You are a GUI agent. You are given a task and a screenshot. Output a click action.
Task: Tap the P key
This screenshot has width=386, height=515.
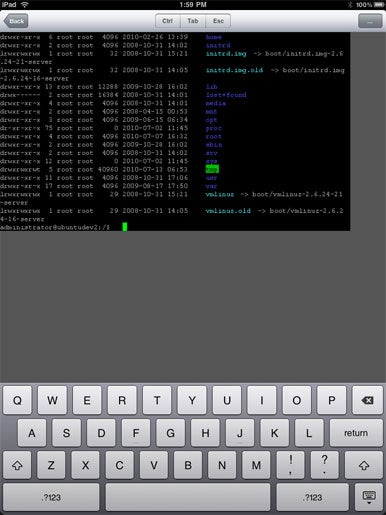click(332, 400)
